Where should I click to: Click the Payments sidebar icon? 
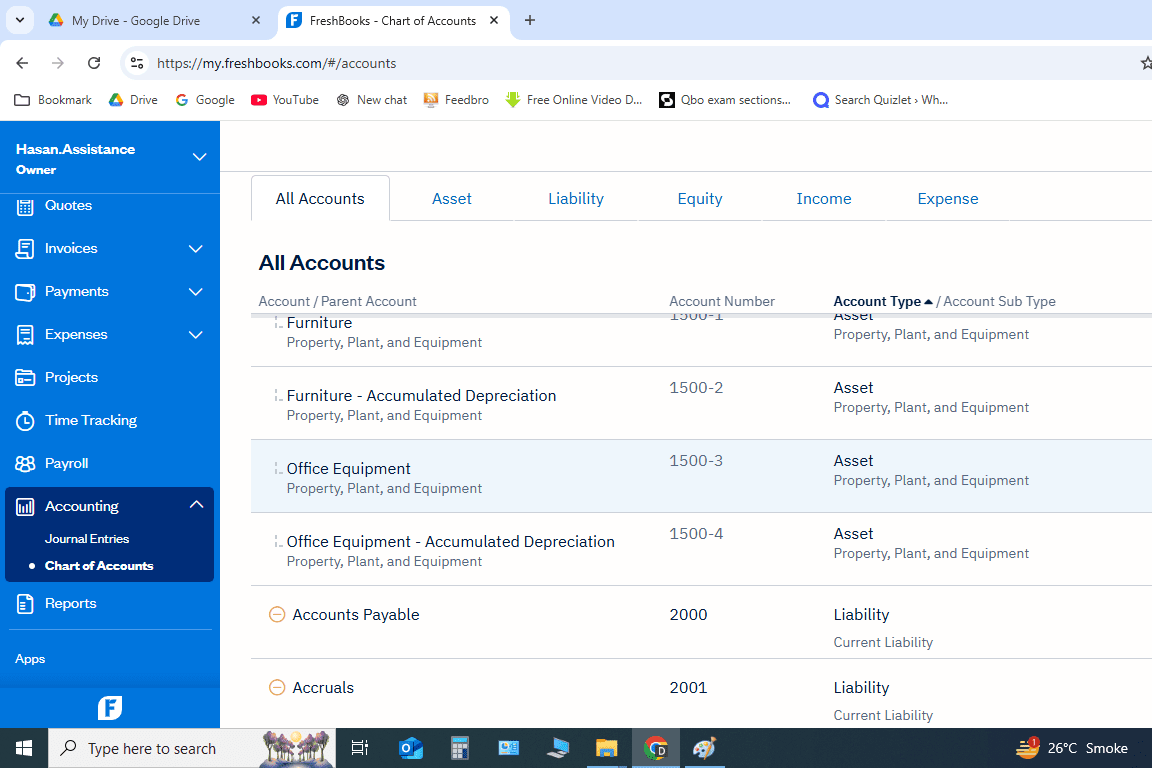coord(25,292)
